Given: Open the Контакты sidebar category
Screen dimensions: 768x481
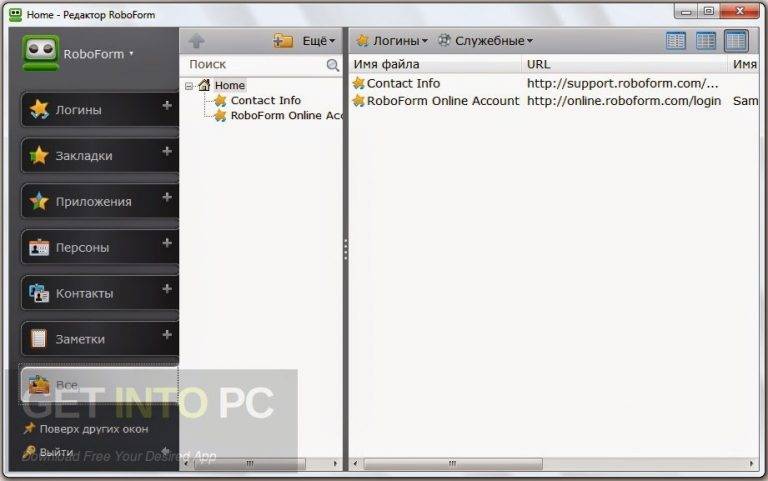Looking at the screenshot, I should click(100, 293).
